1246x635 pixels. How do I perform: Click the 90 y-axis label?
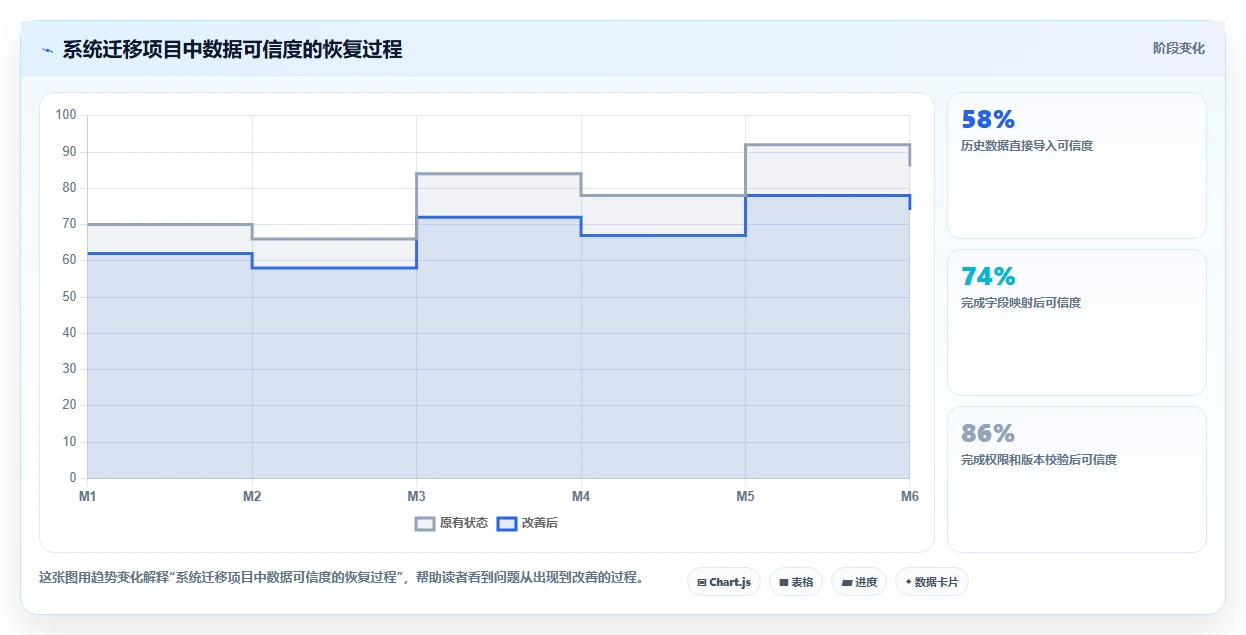(69, 152)
